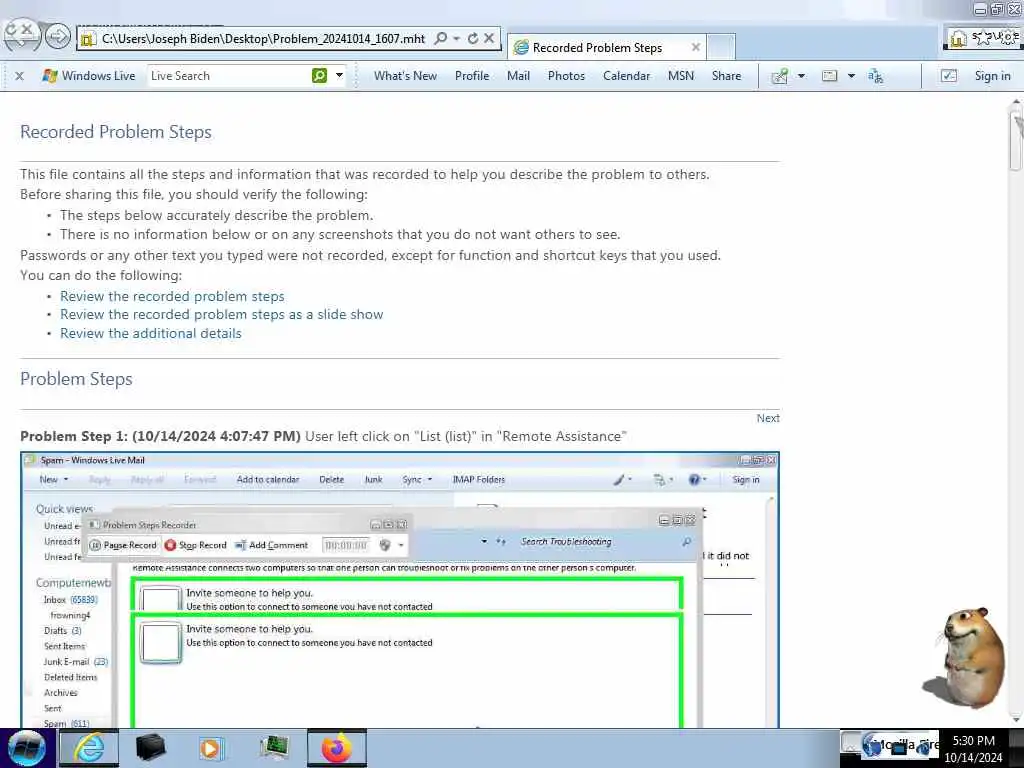Screen dimensions: 1024x768
Task: Click Internet Explorer on the taskbar
Action: (x=89, y=748)
